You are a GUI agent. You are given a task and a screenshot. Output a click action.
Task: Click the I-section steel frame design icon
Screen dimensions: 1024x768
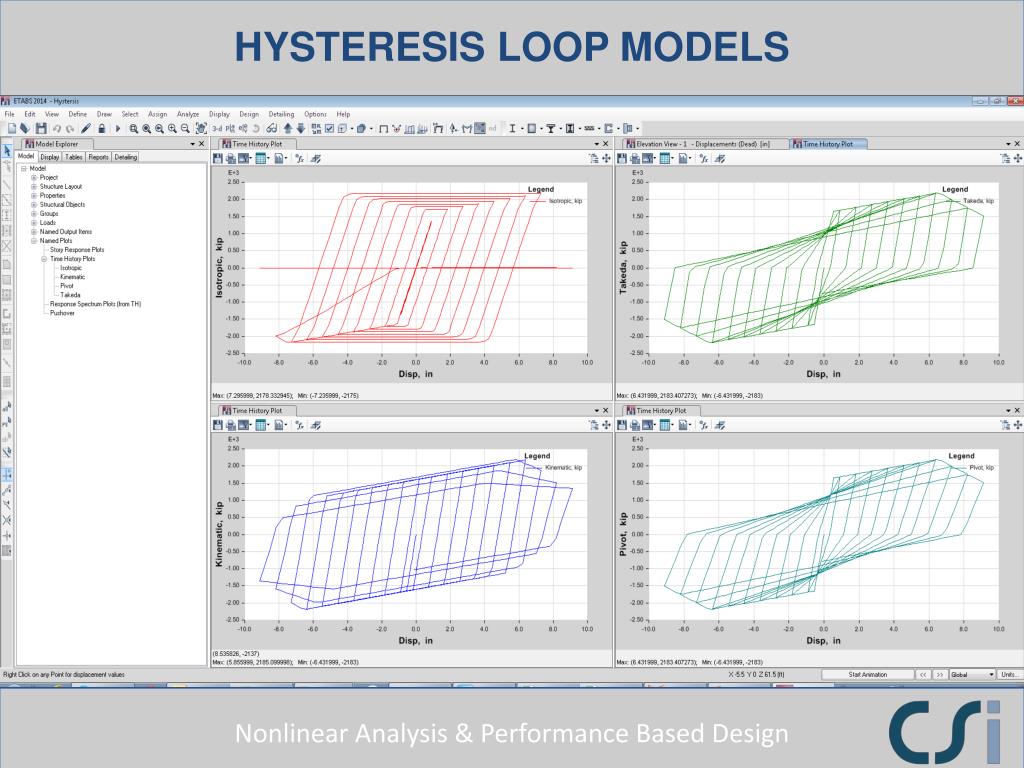point(512,129)
